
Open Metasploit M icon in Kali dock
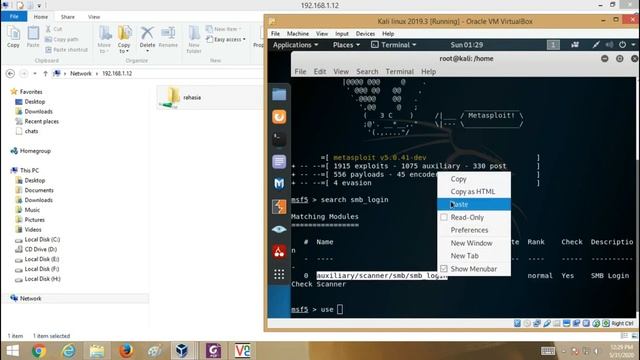(279, 184)
